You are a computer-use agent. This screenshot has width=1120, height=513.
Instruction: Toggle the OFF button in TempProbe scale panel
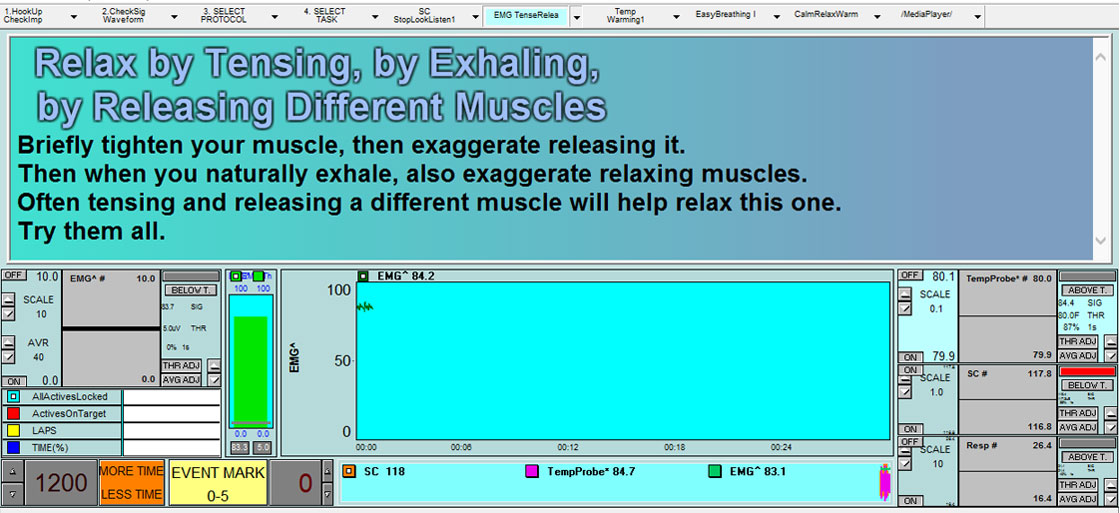coord(910,275)
